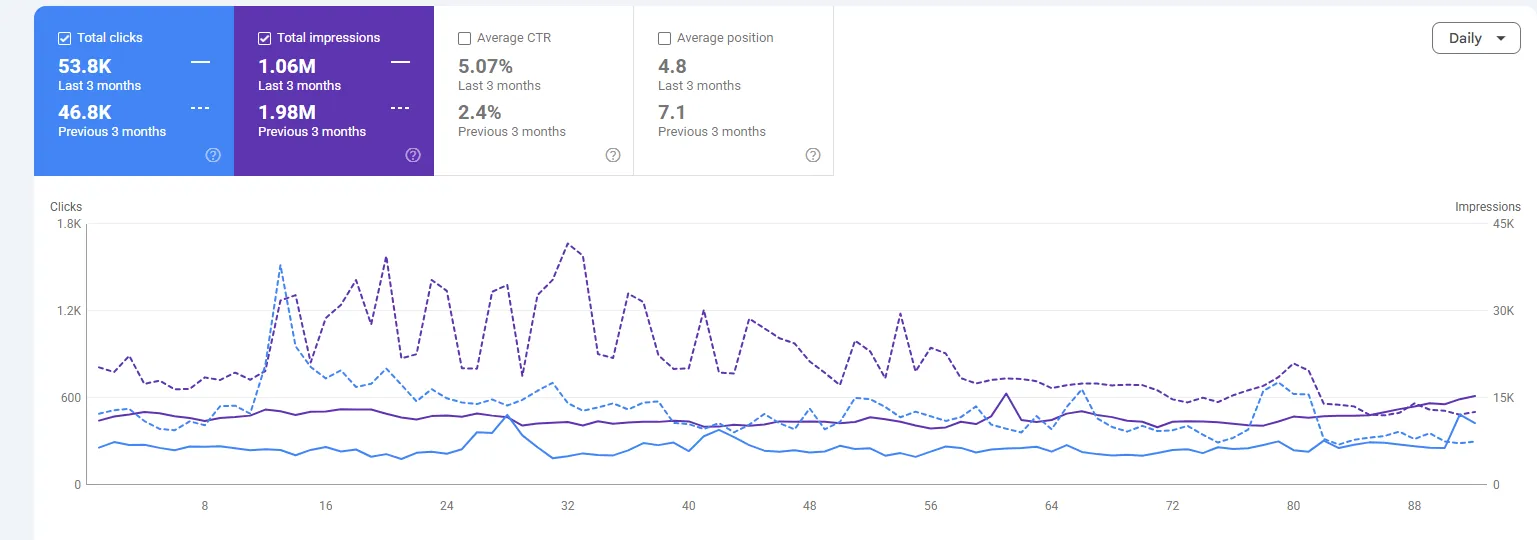Click dashed line legend on Total clicks card
Screen dimensions: 1537x540
(x=200, y=108)
